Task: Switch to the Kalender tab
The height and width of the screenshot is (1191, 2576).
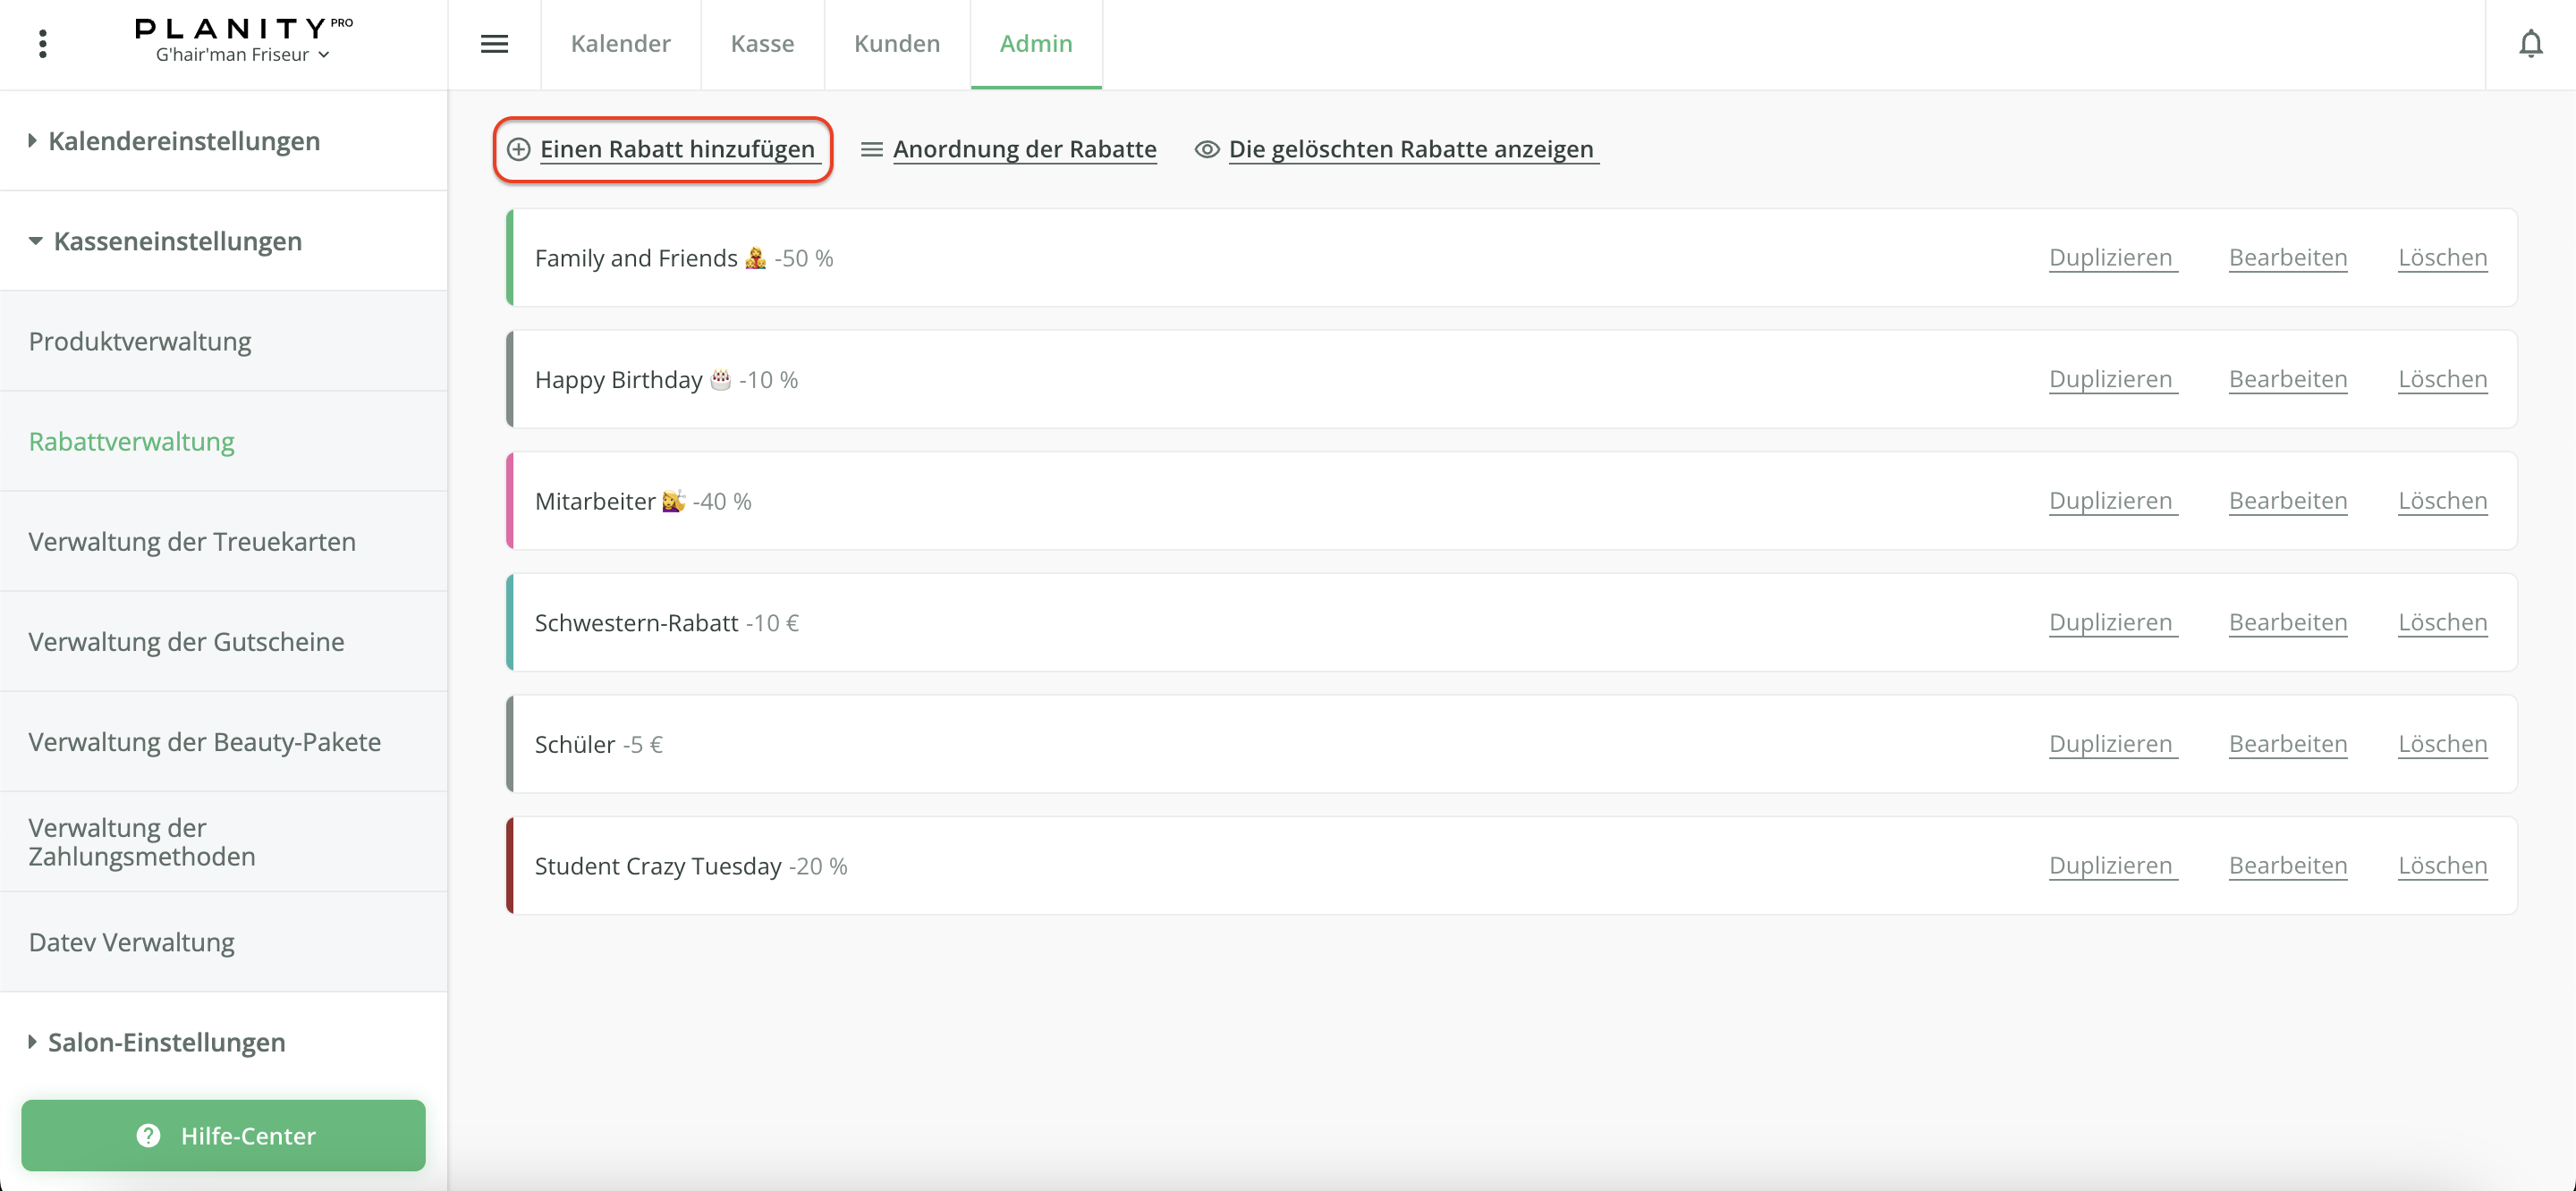Action: pyautogui.click(x=620, y=44)
